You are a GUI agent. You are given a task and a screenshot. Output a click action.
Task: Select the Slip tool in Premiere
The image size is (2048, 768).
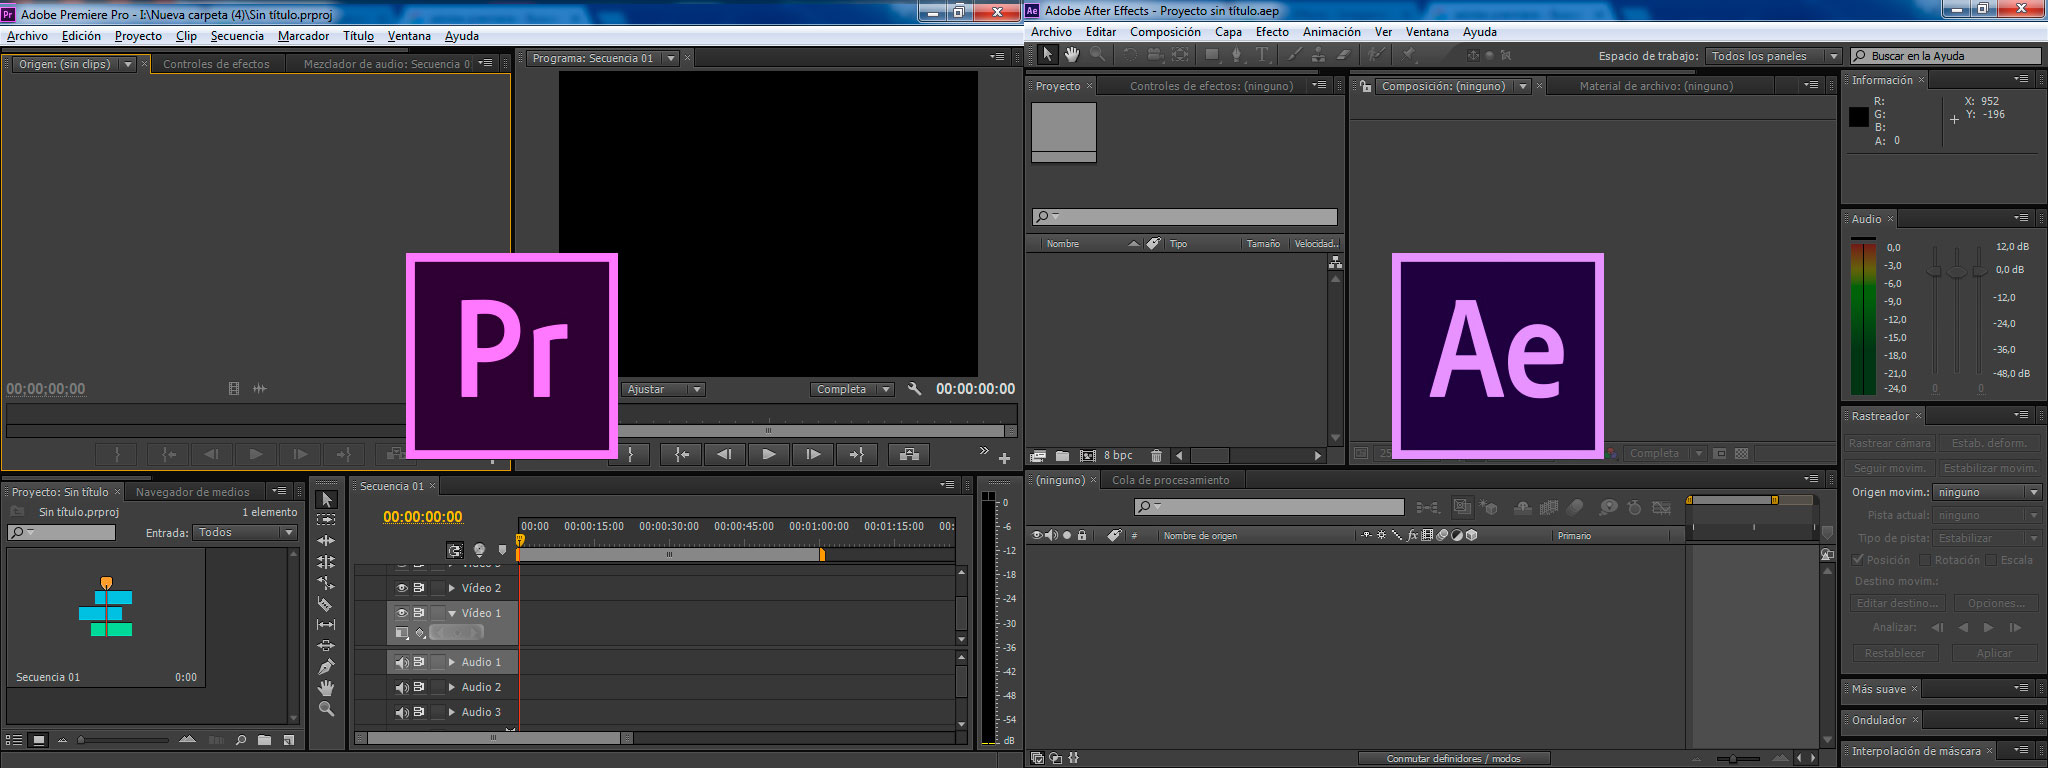[326, 625]
